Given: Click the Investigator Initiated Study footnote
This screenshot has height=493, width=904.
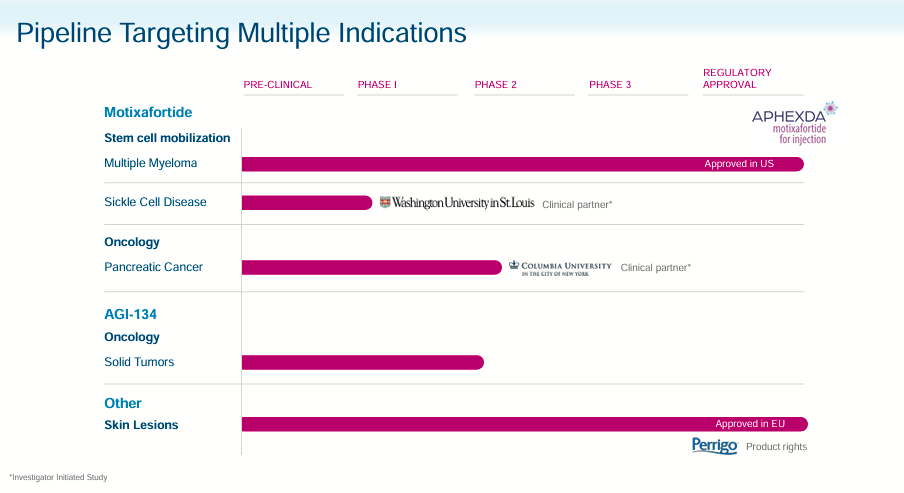Looking at the screenshot, I should click(x=59, y=477).
